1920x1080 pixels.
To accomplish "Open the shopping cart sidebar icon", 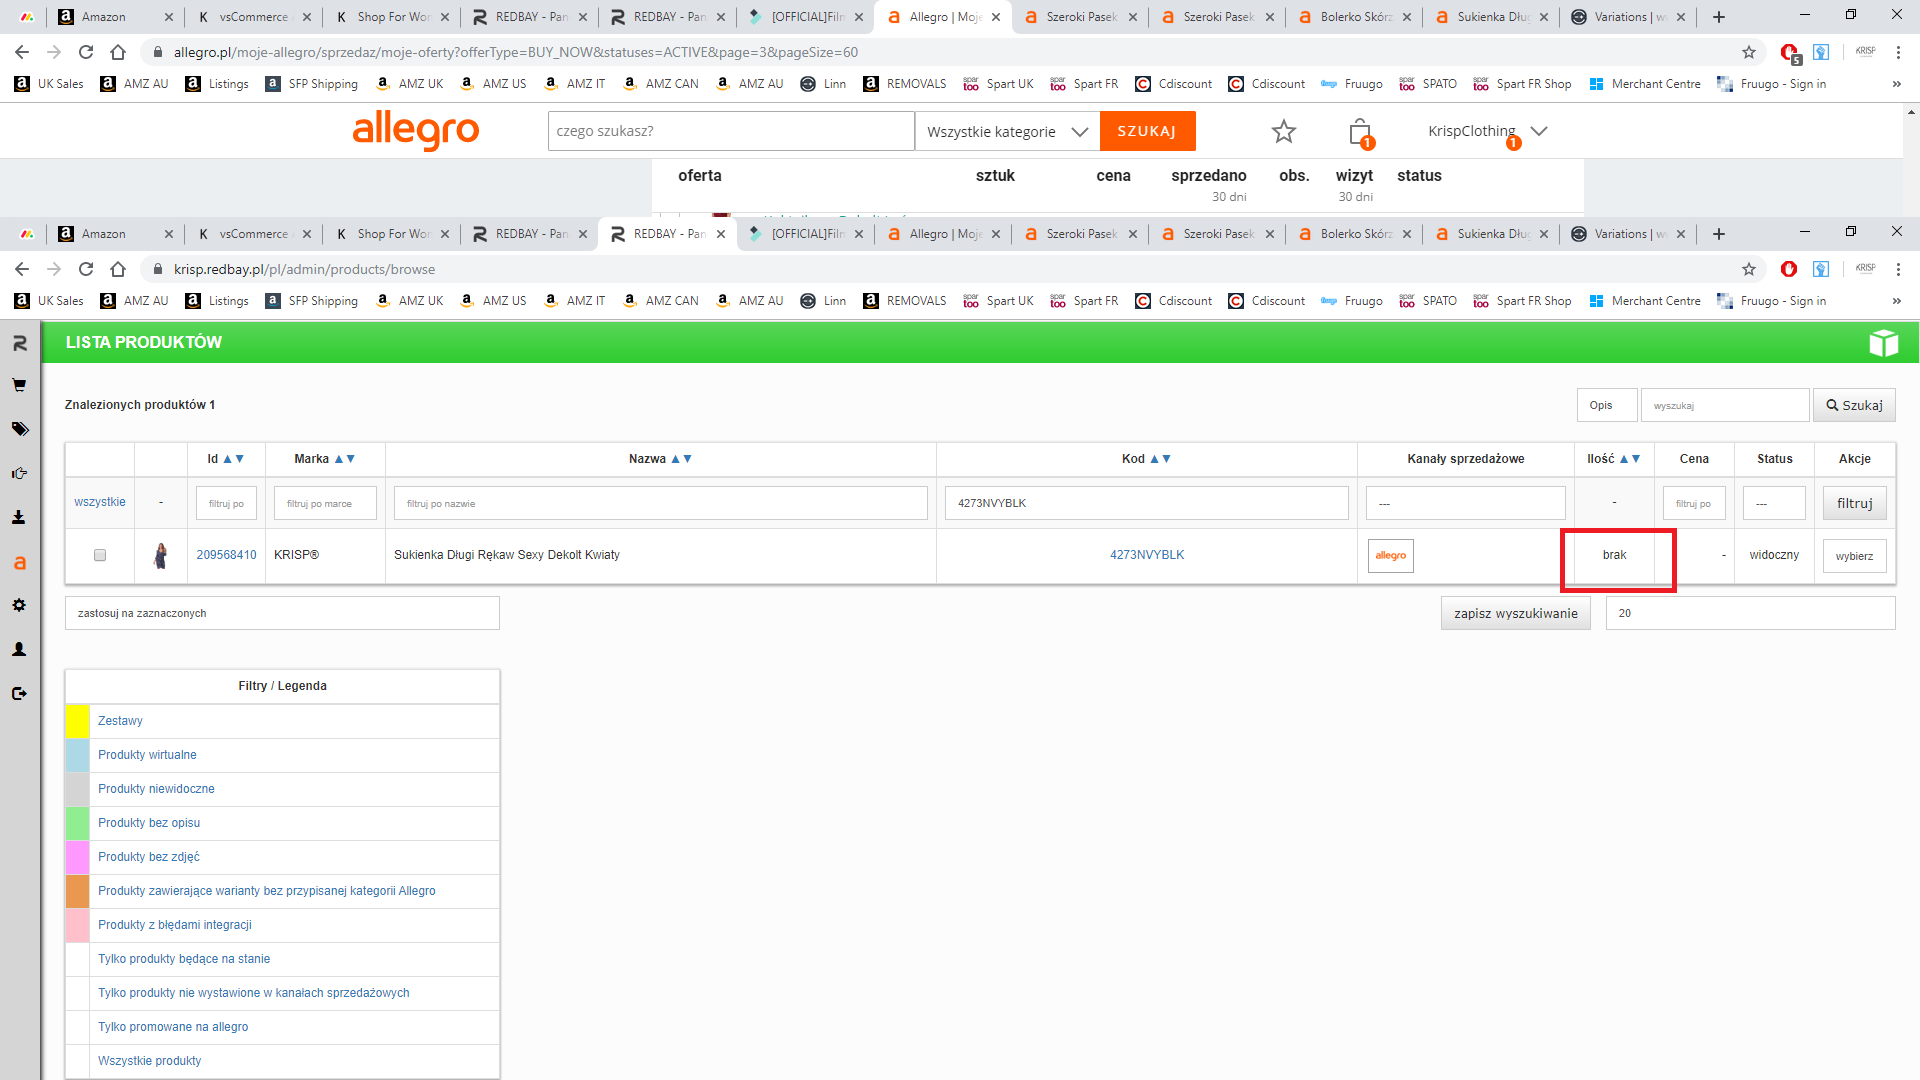I will coord(19,385).
